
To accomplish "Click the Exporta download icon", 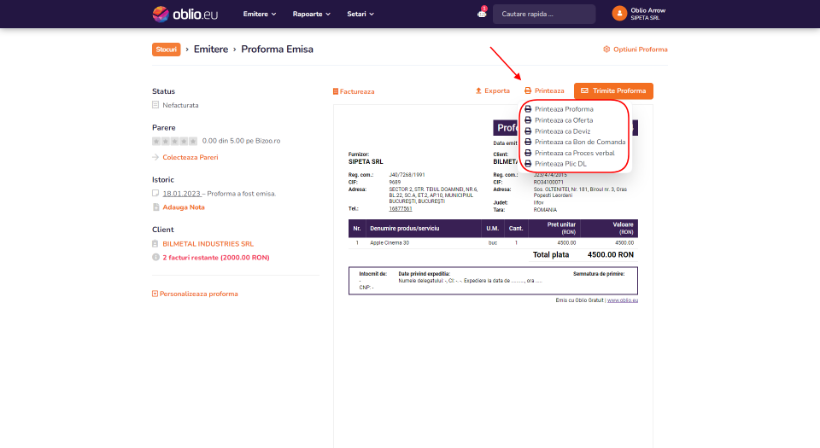I will 479,91.
